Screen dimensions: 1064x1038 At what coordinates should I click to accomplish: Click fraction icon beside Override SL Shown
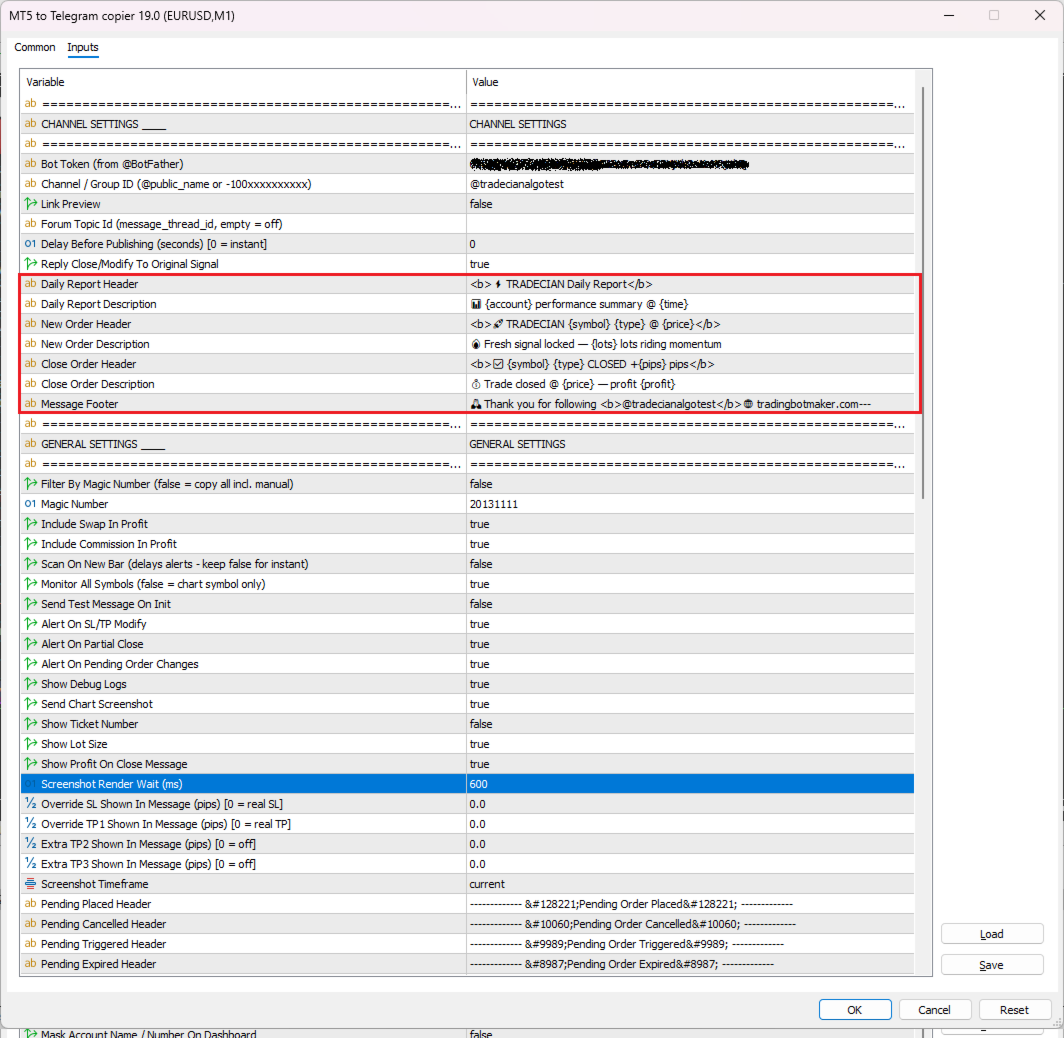[31, 803]
